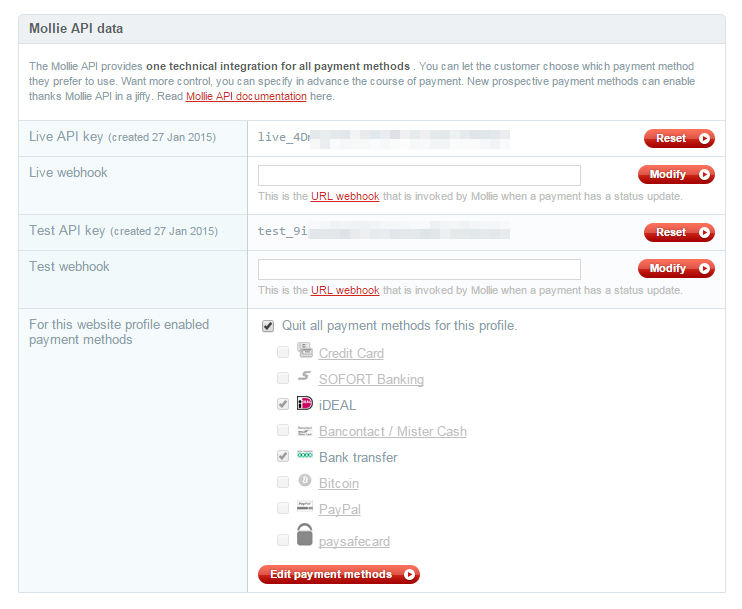Click 'Test API key' row label
742x609 pixels.
pos(124,231)
